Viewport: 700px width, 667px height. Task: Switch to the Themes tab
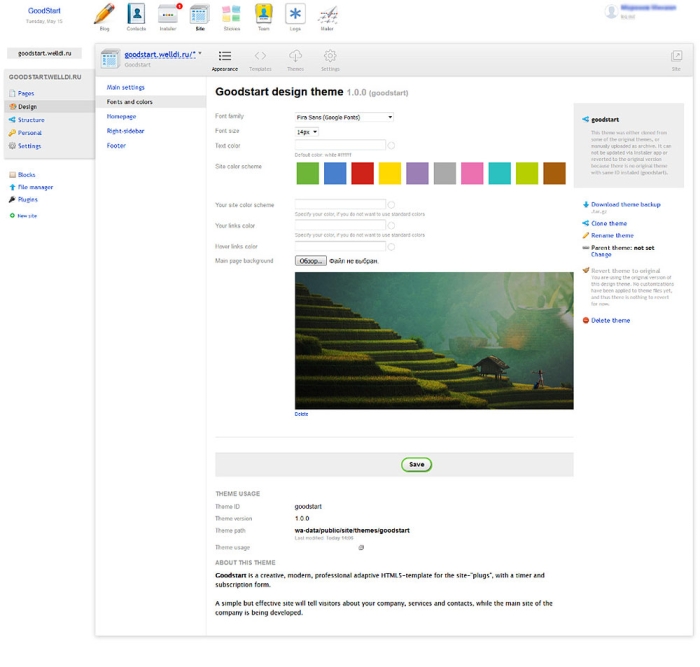(x=295, y=59)
